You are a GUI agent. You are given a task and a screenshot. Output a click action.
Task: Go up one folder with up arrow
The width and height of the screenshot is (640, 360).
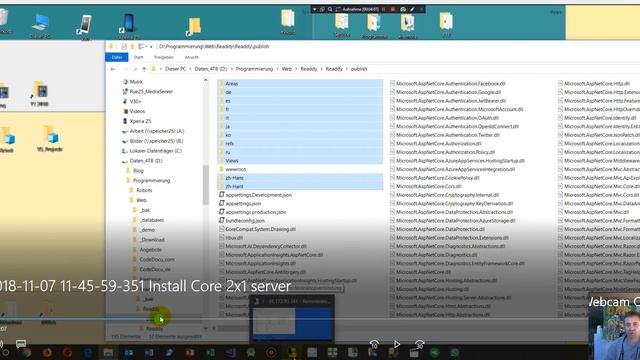click(x=144, y=69)
